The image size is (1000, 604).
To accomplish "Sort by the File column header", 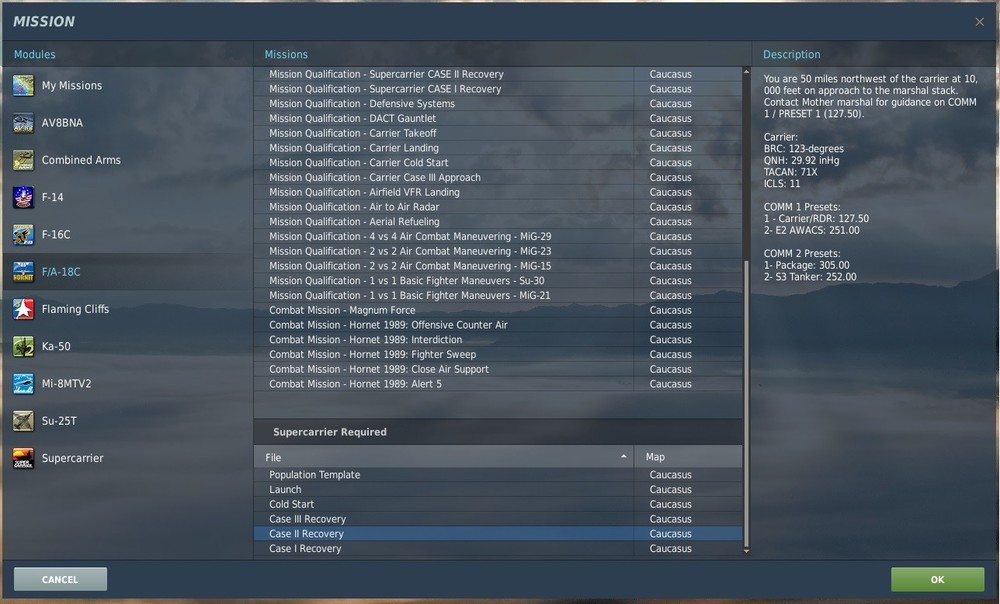I will 443,457.
